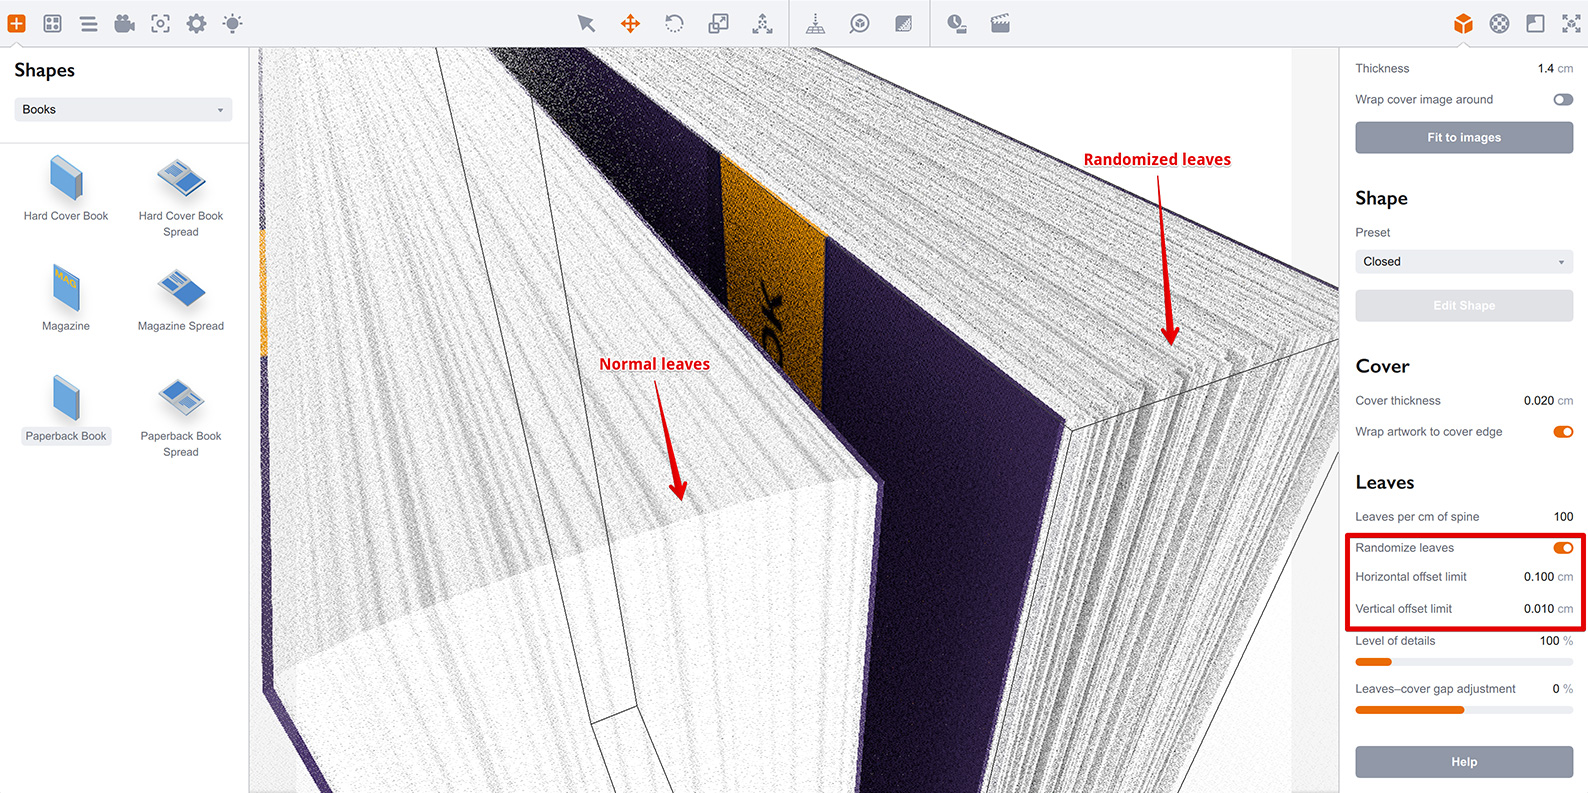Adjust the Leaves–cover gap adjustment slider
Image resolution: width=1588 pixels, height=793 pixels.
click(x=1464, y=709)
